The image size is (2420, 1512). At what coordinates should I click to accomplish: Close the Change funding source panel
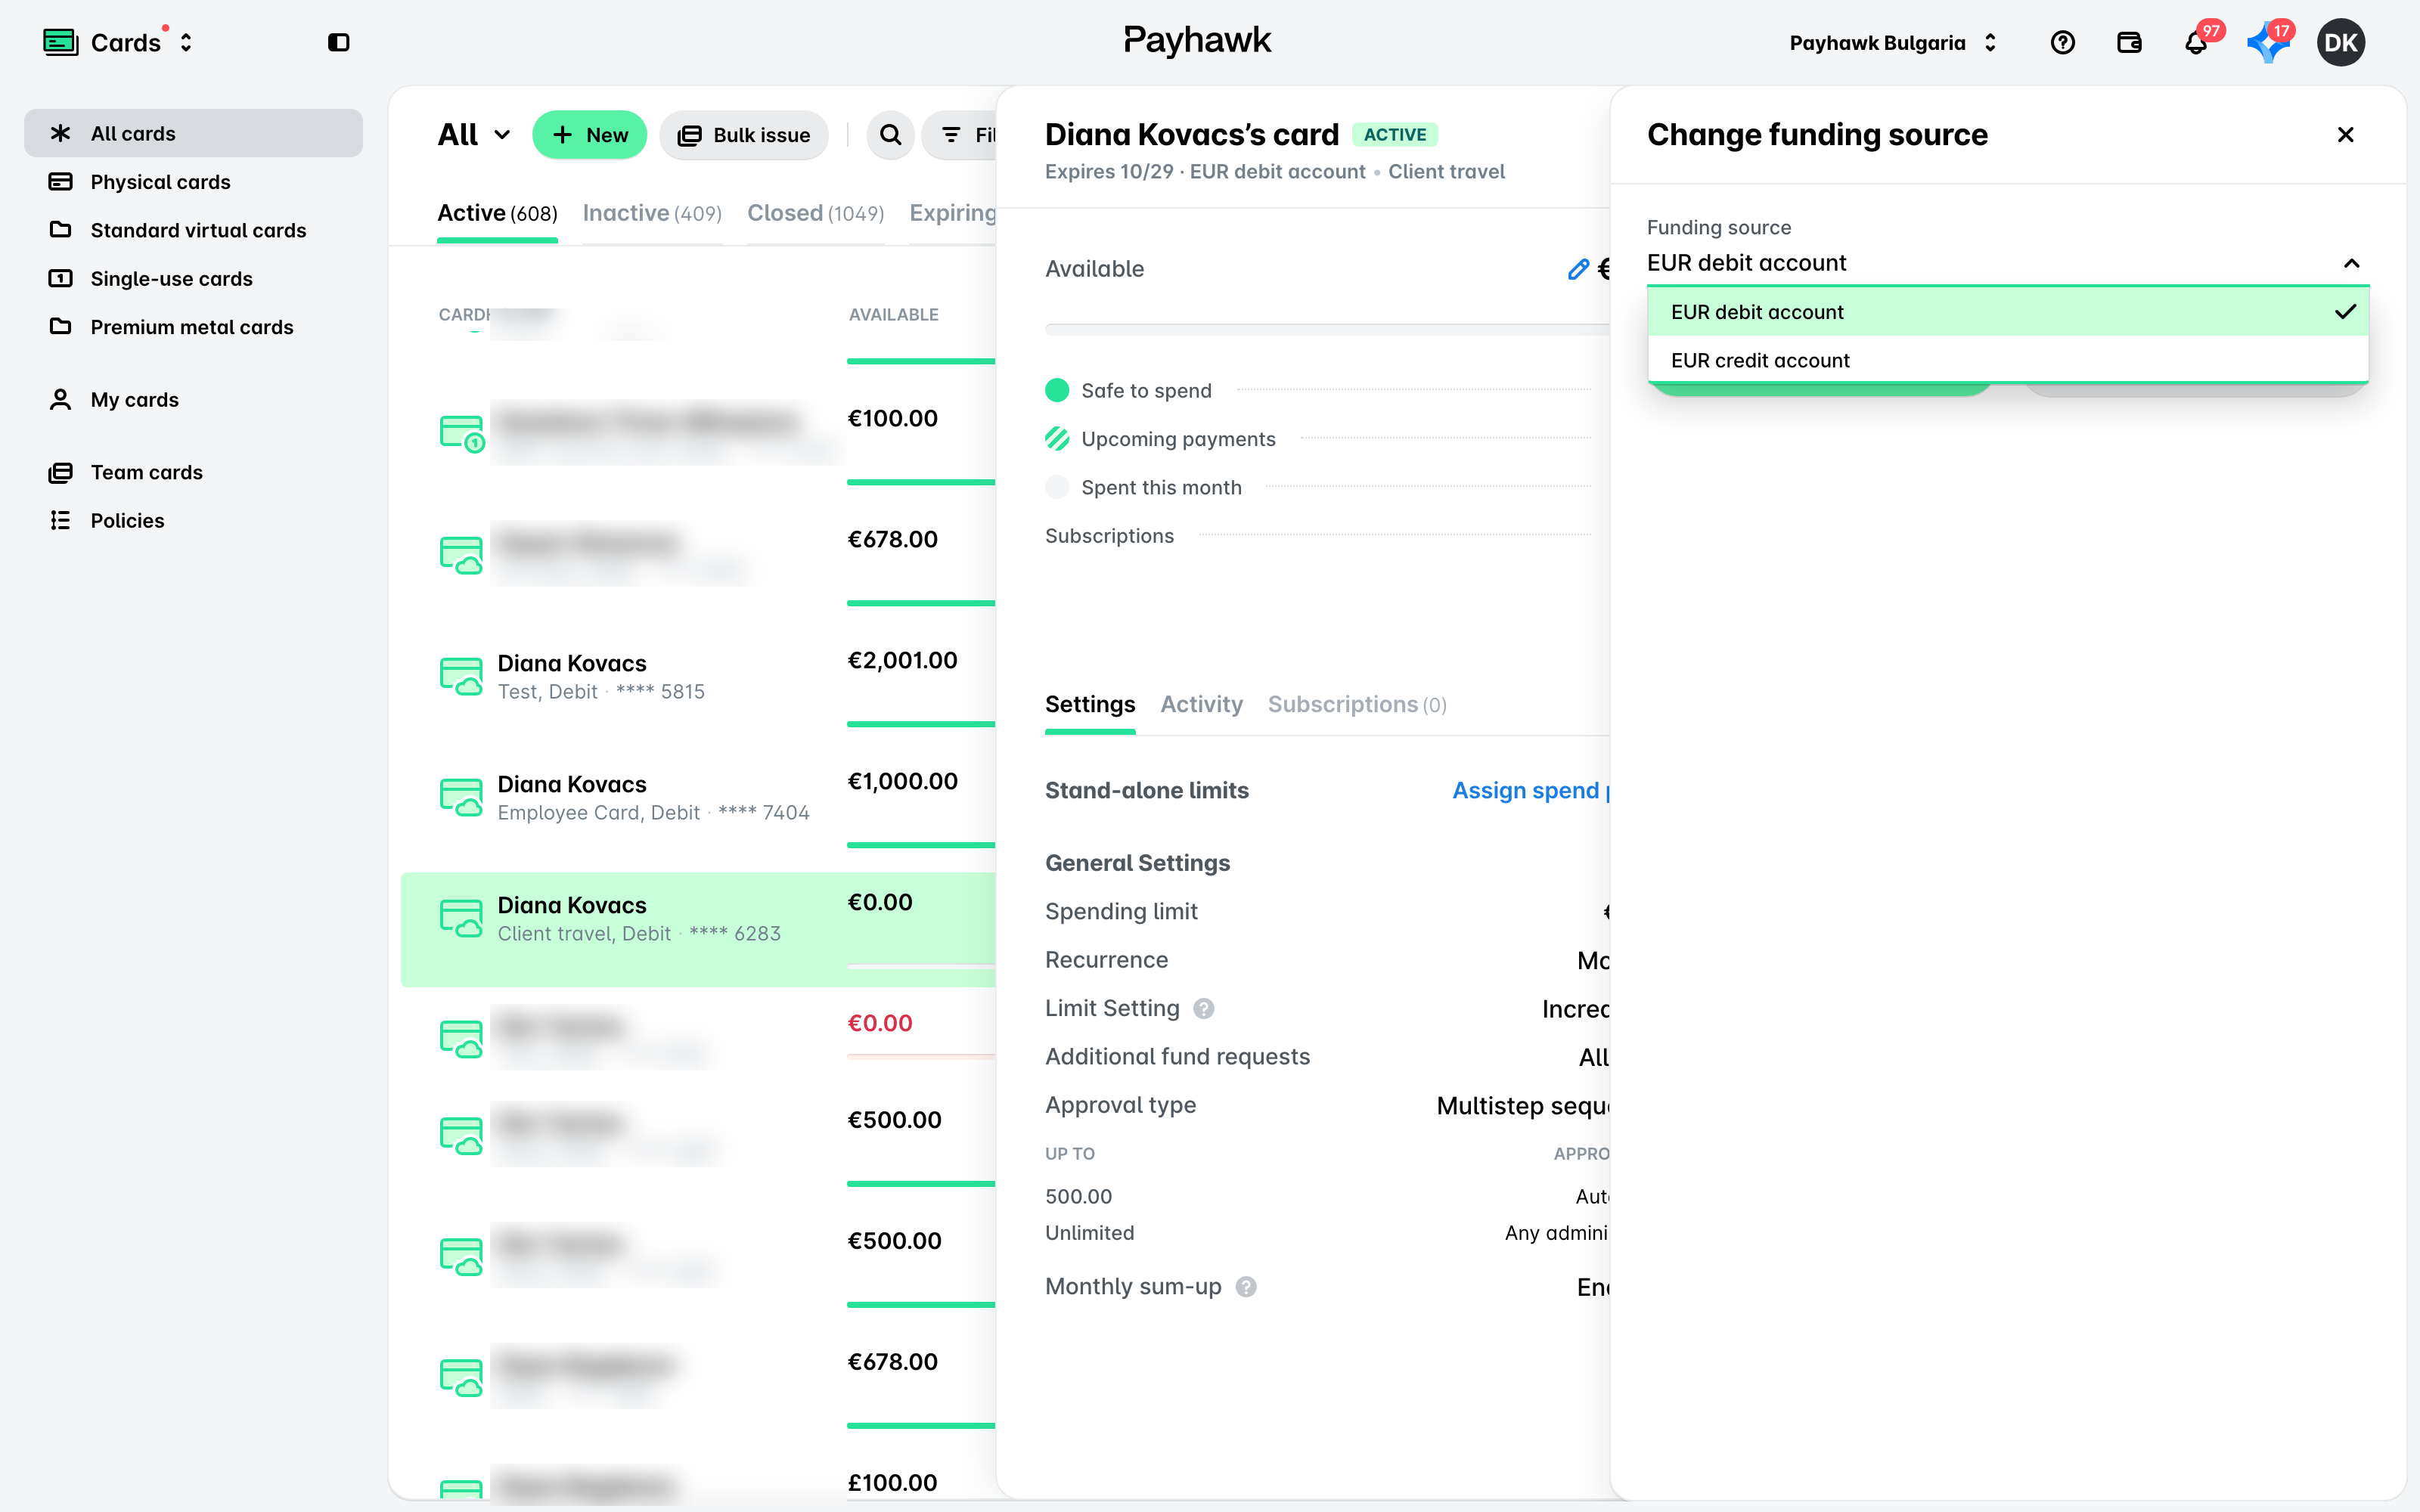pyautogui.click(x=2345, y=135)
